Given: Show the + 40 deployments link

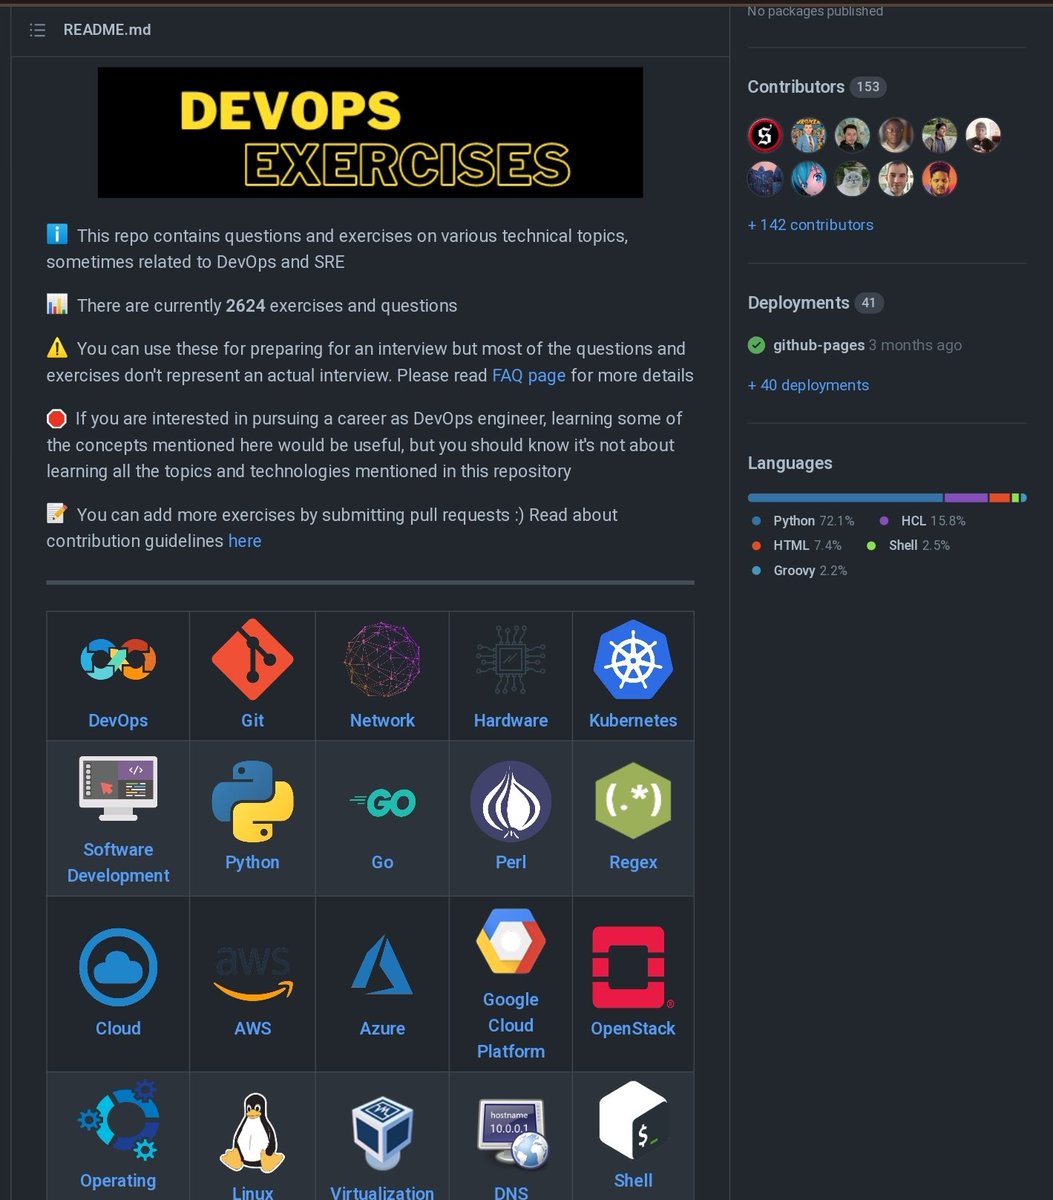Looking at the screenshot, I should tap(808, 385).
